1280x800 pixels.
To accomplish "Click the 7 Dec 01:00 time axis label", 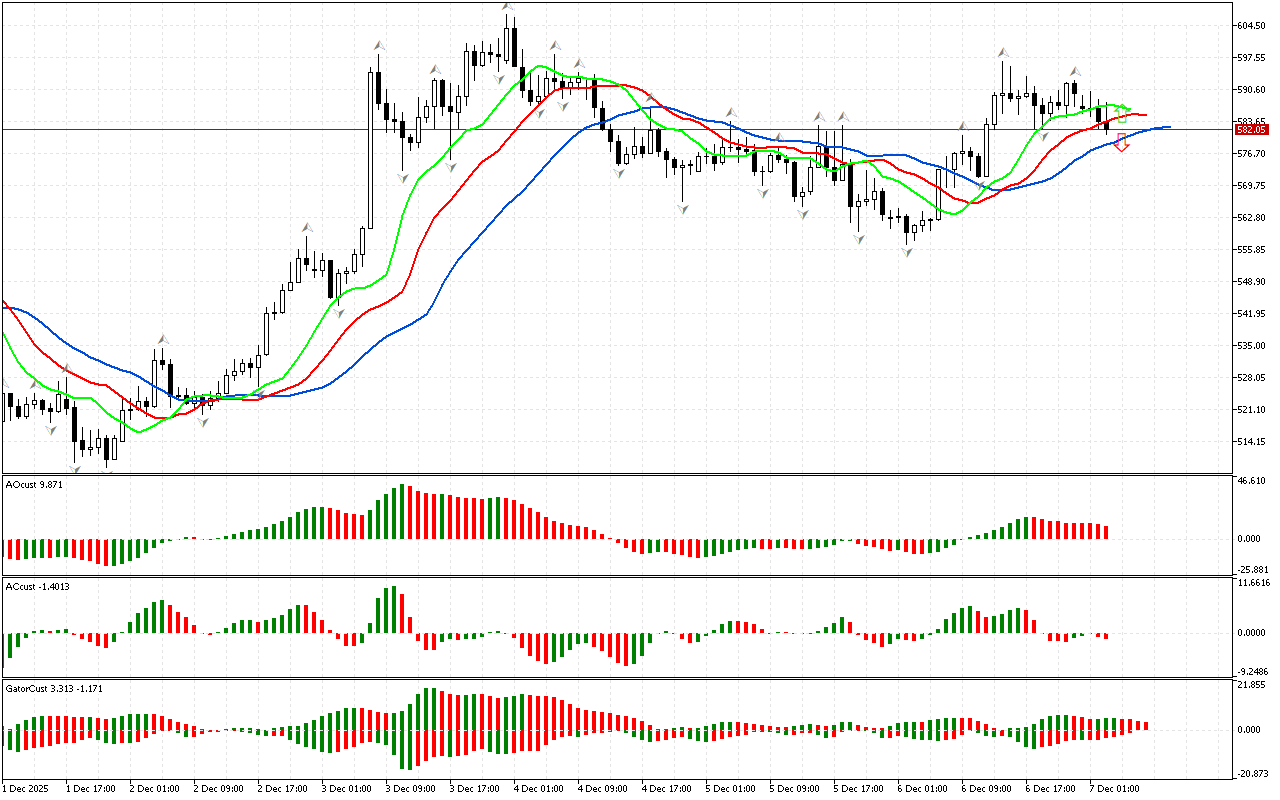I will click(x=1113, y=788).
